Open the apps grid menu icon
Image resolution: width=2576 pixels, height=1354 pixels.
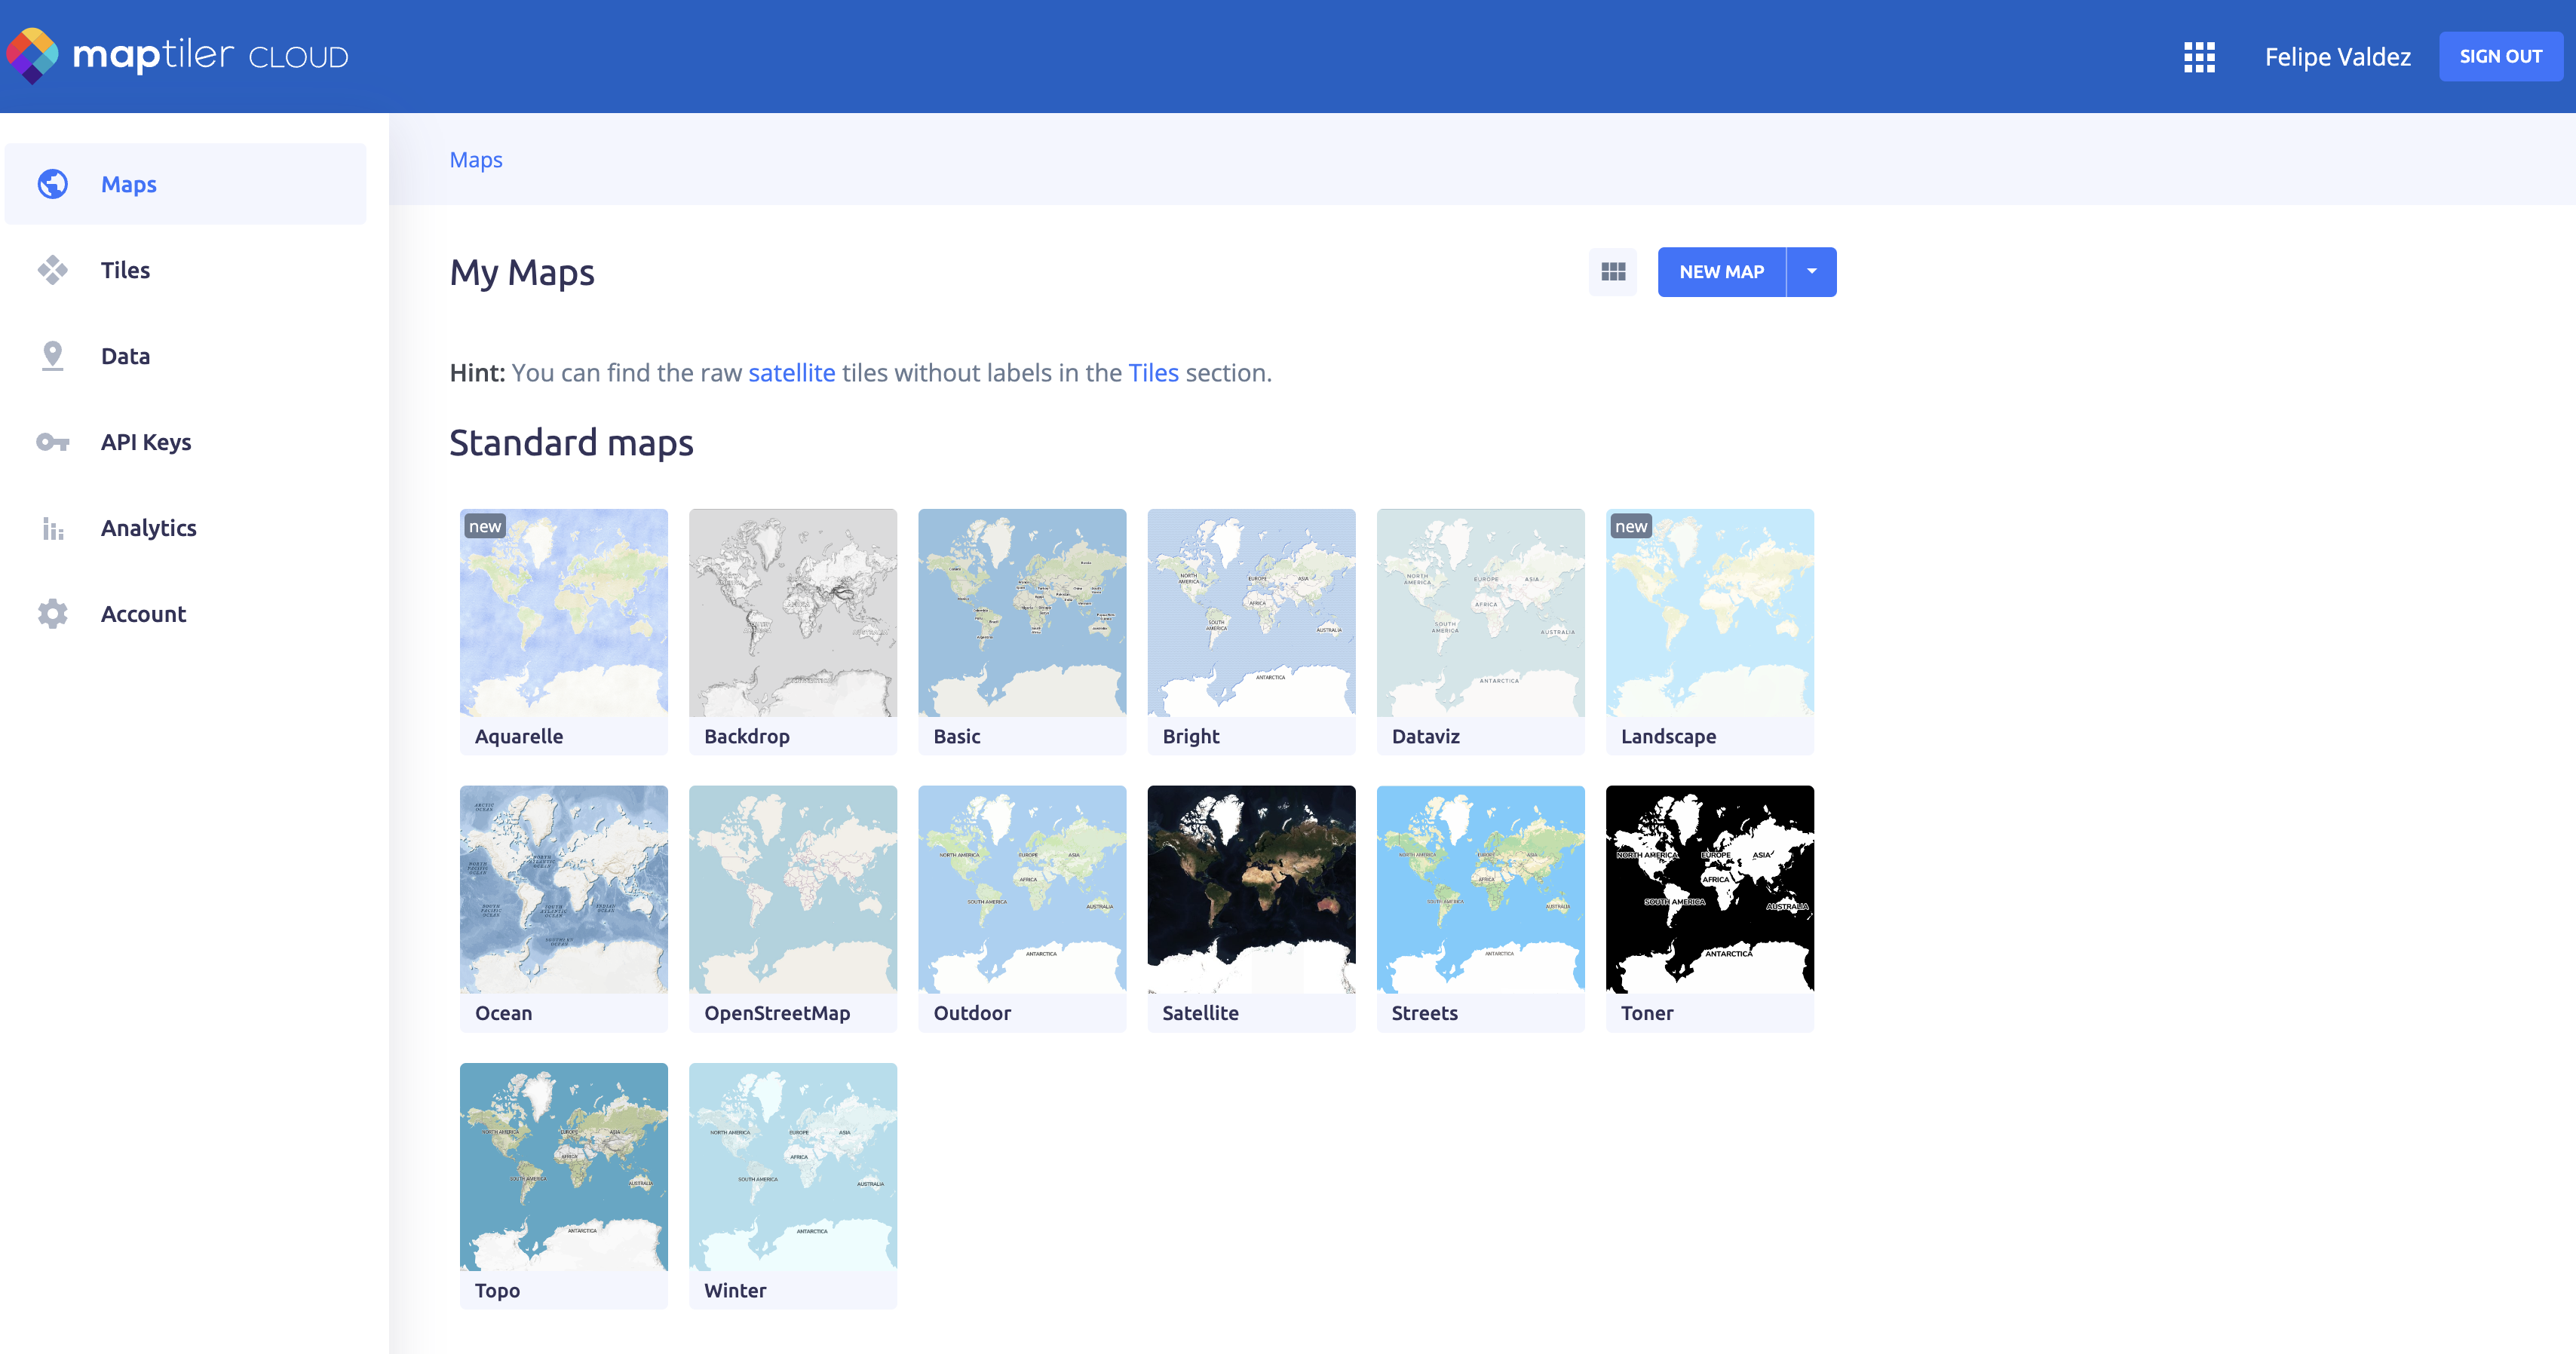pyautogui.click(x=2199, y=57)
